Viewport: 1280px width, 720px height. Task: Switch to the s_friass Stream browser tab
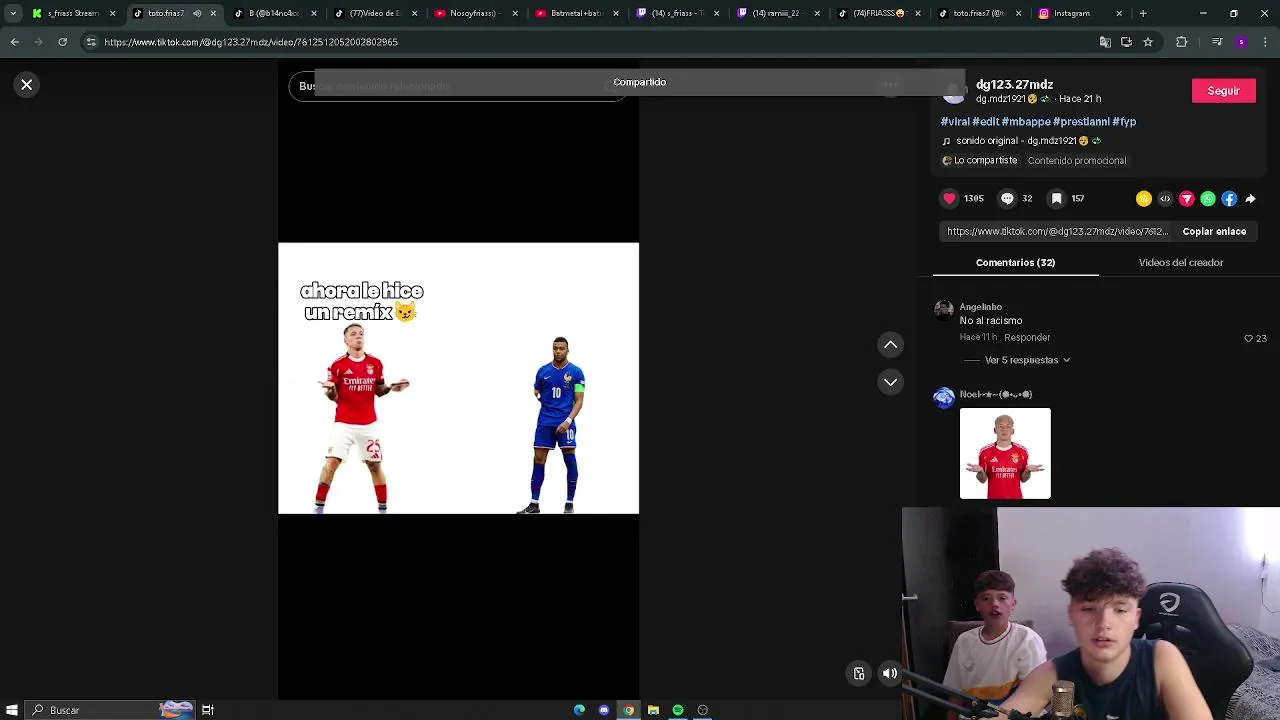72,13
